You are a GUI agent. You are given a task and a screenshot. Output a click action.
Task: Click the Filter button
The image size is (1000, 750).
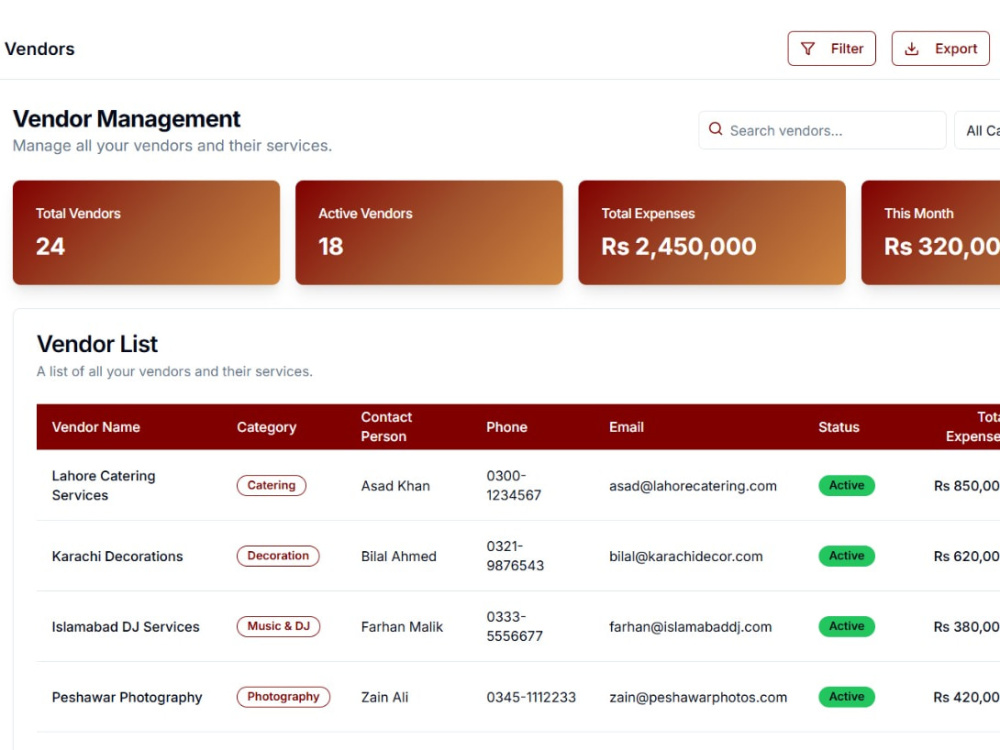click(831, 48)
